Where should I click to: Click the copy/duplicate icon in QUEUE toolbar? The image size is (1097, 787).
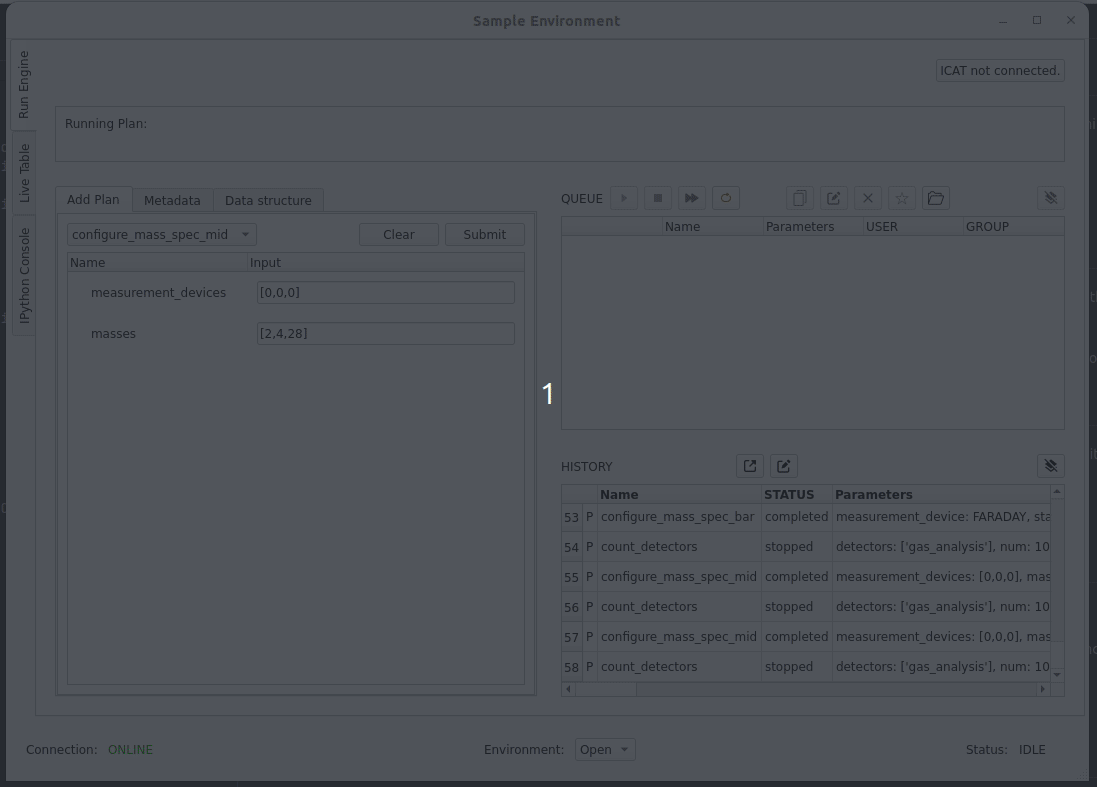click(x=800, y=198)
